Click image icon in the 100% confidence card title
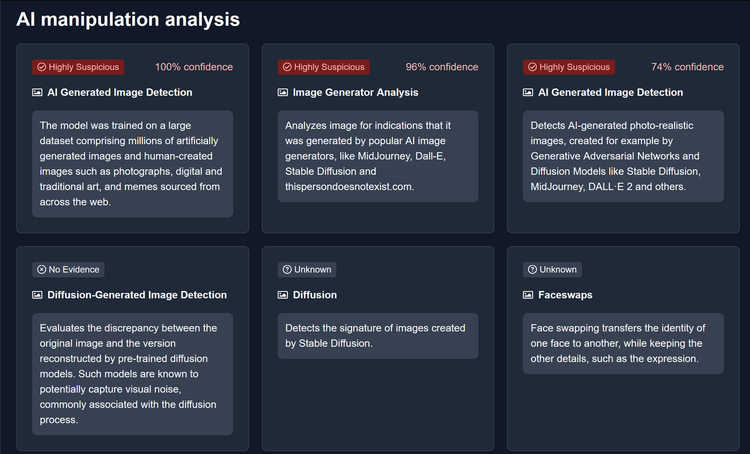This screenshot has height=454, width=750. [x=37, y=93]
